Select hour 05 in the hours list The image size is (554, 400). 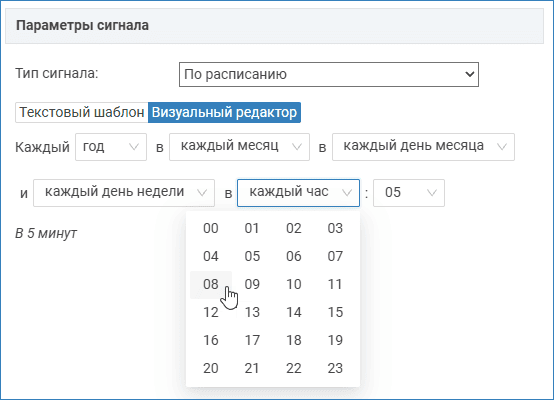252,257
